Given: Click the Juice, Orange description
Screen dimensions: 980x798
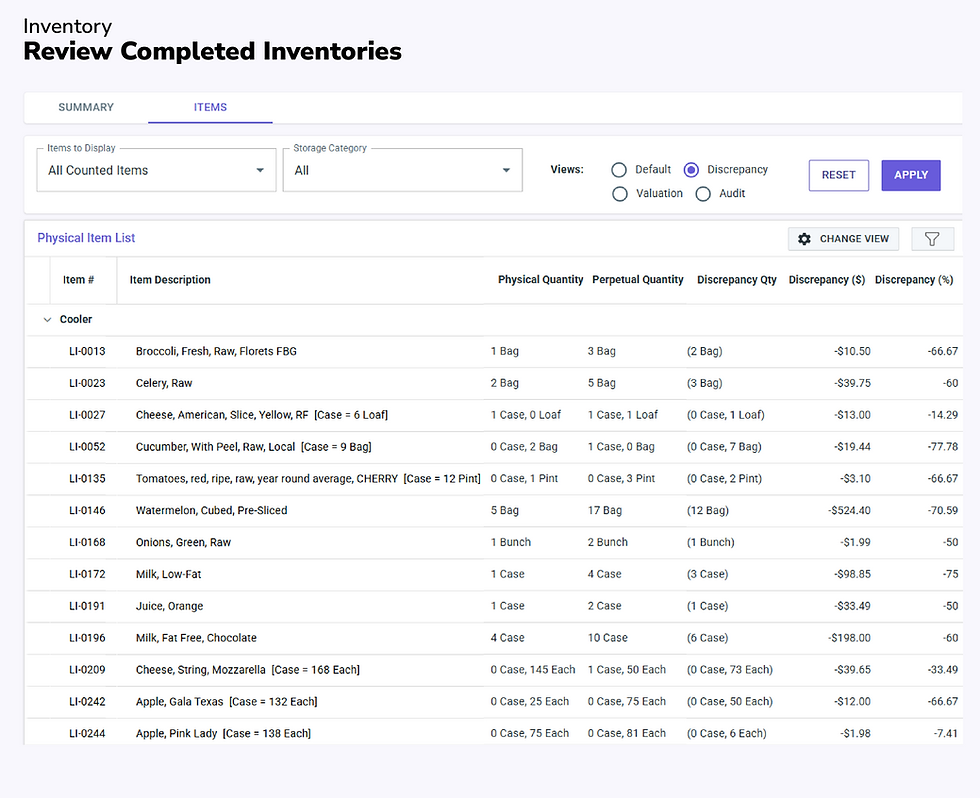Looking at the screenshot, I should coord(169,606).
